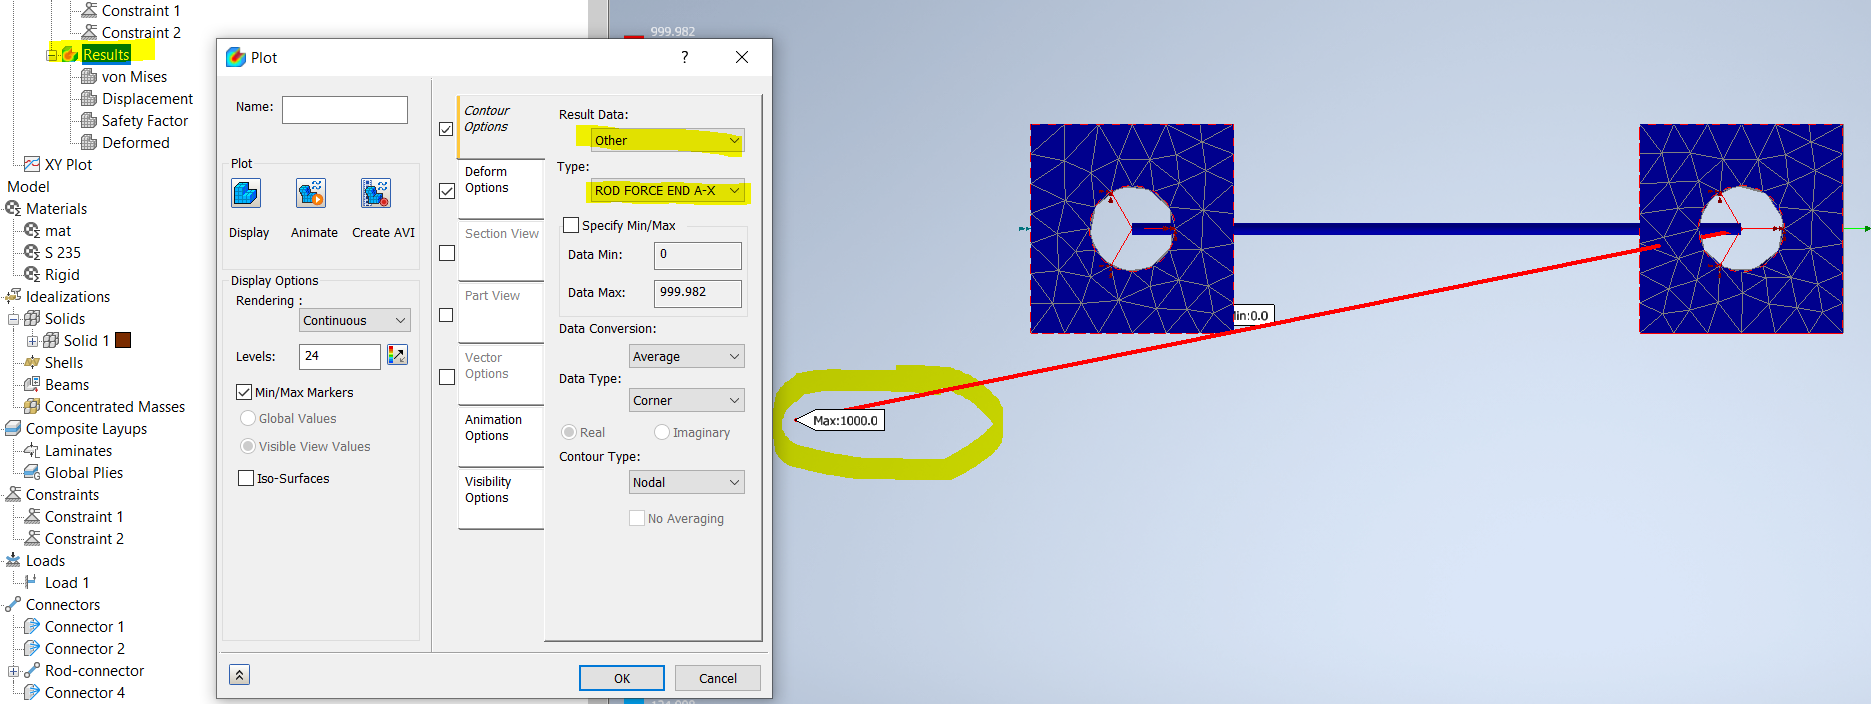
Task: Click the Display plot icon
Action: (246, 193)
